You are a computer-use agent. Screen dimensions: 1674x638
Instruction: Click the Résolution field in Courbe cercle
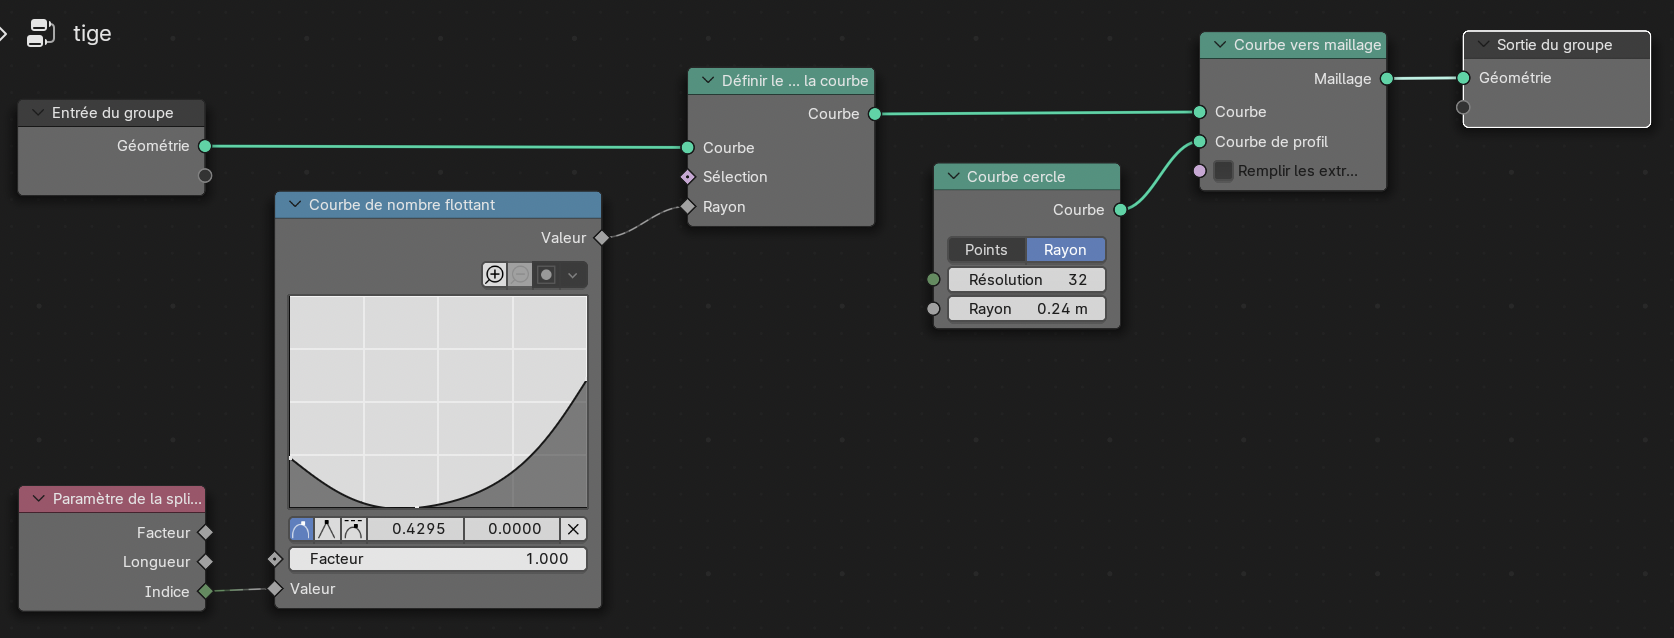(x=1026, y=280)
